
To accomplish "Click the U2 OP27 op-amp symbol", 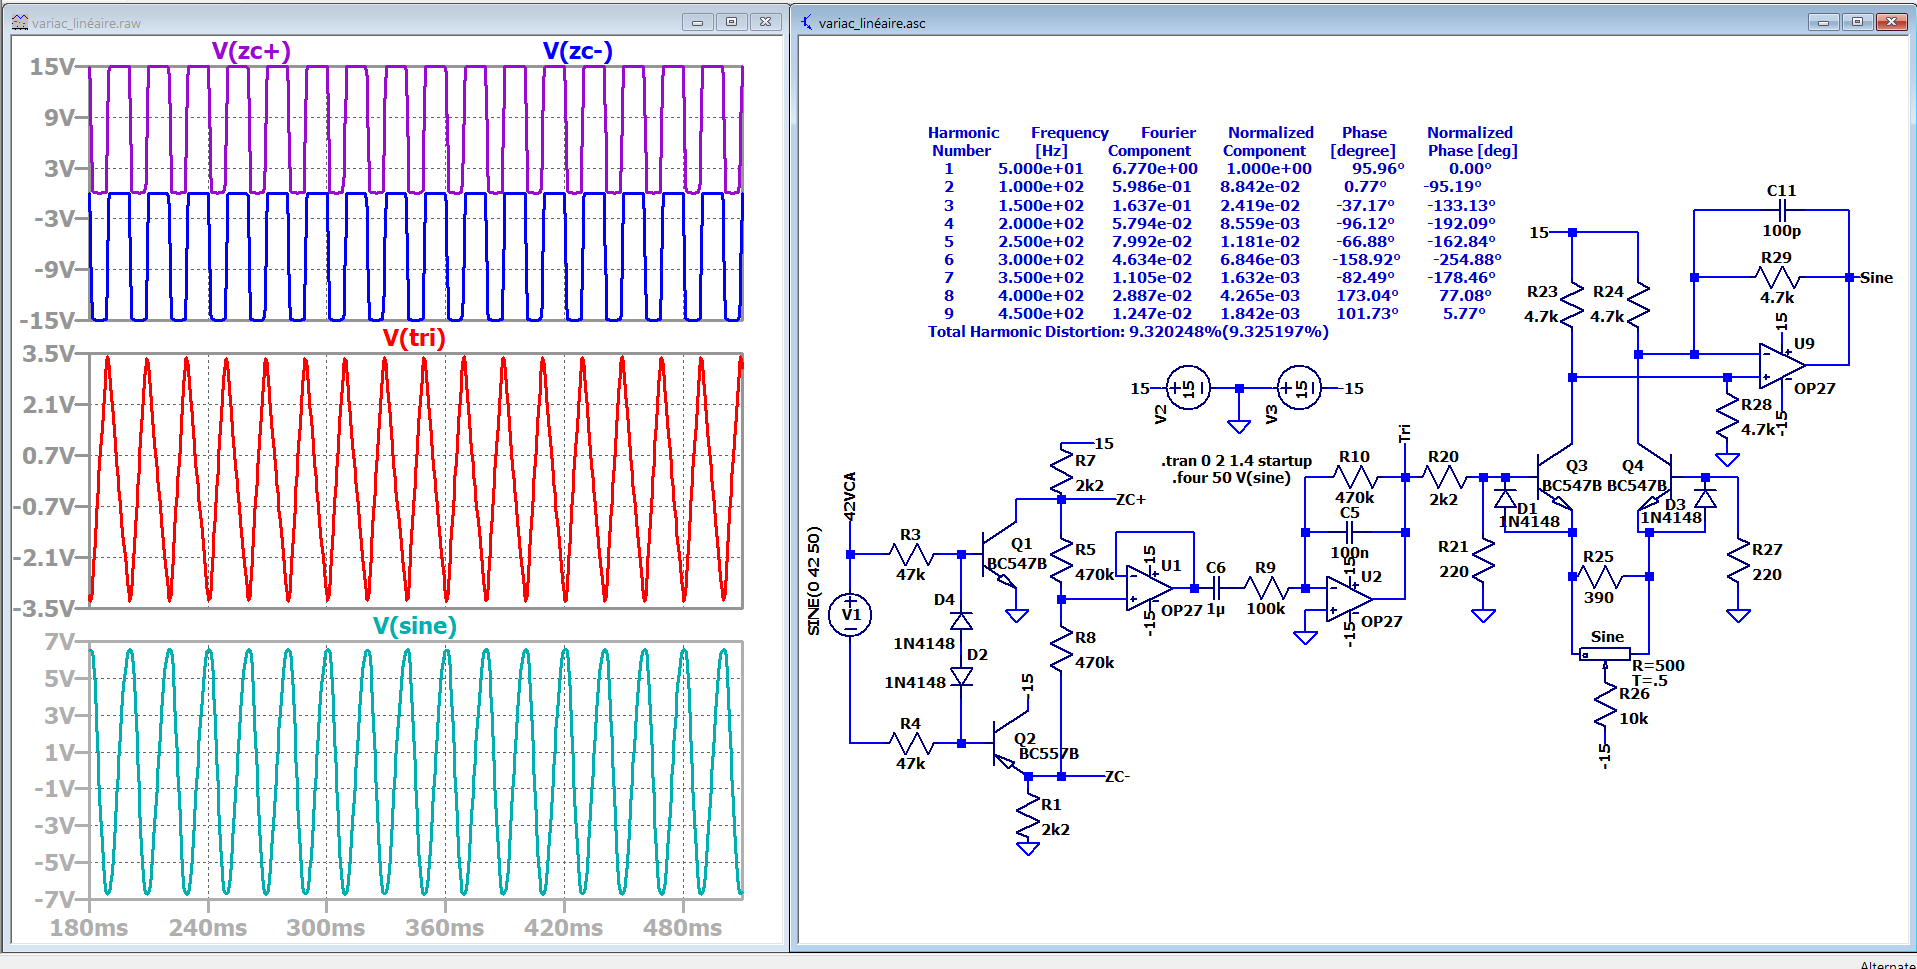I will click(x=1348, y=598).
